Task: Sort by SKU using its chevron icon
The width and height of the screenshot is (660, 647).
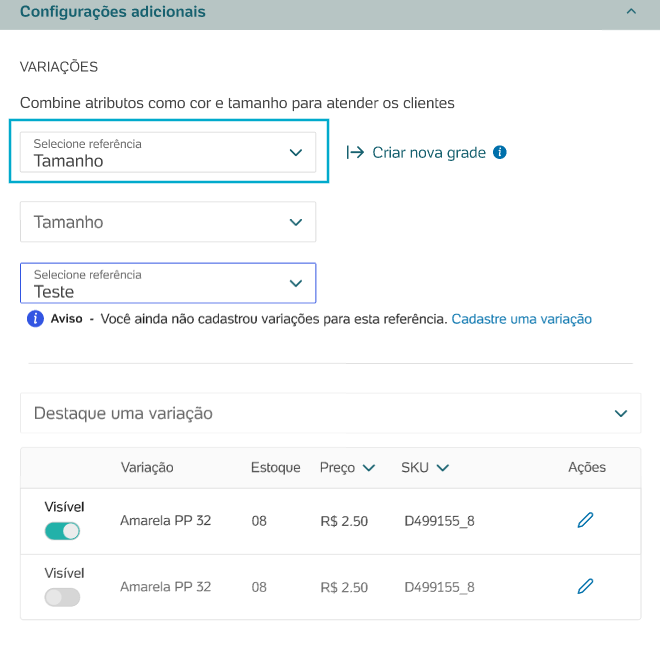Action: point(443,468)
